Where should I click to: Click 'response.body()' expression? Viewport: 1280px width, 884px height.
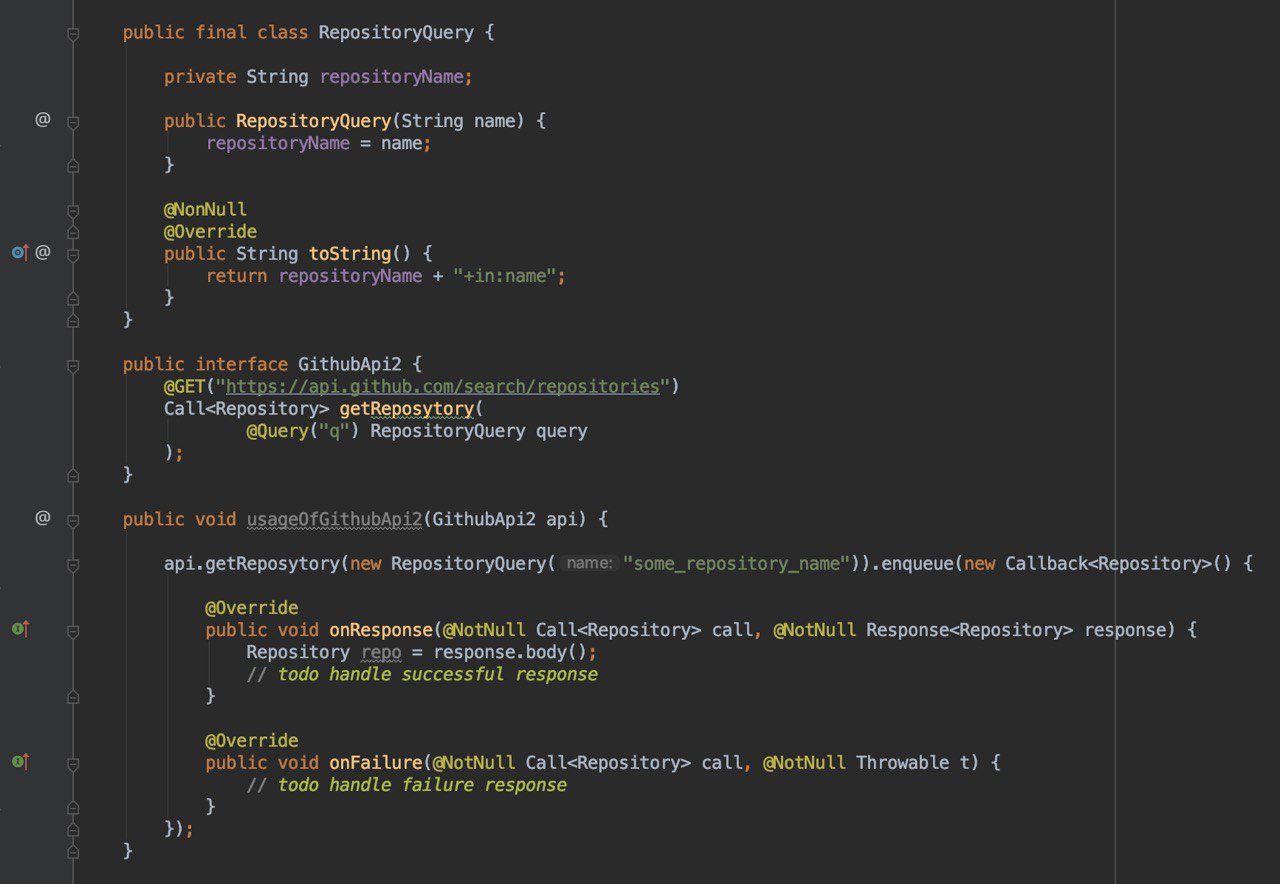[x=509, y=652]
